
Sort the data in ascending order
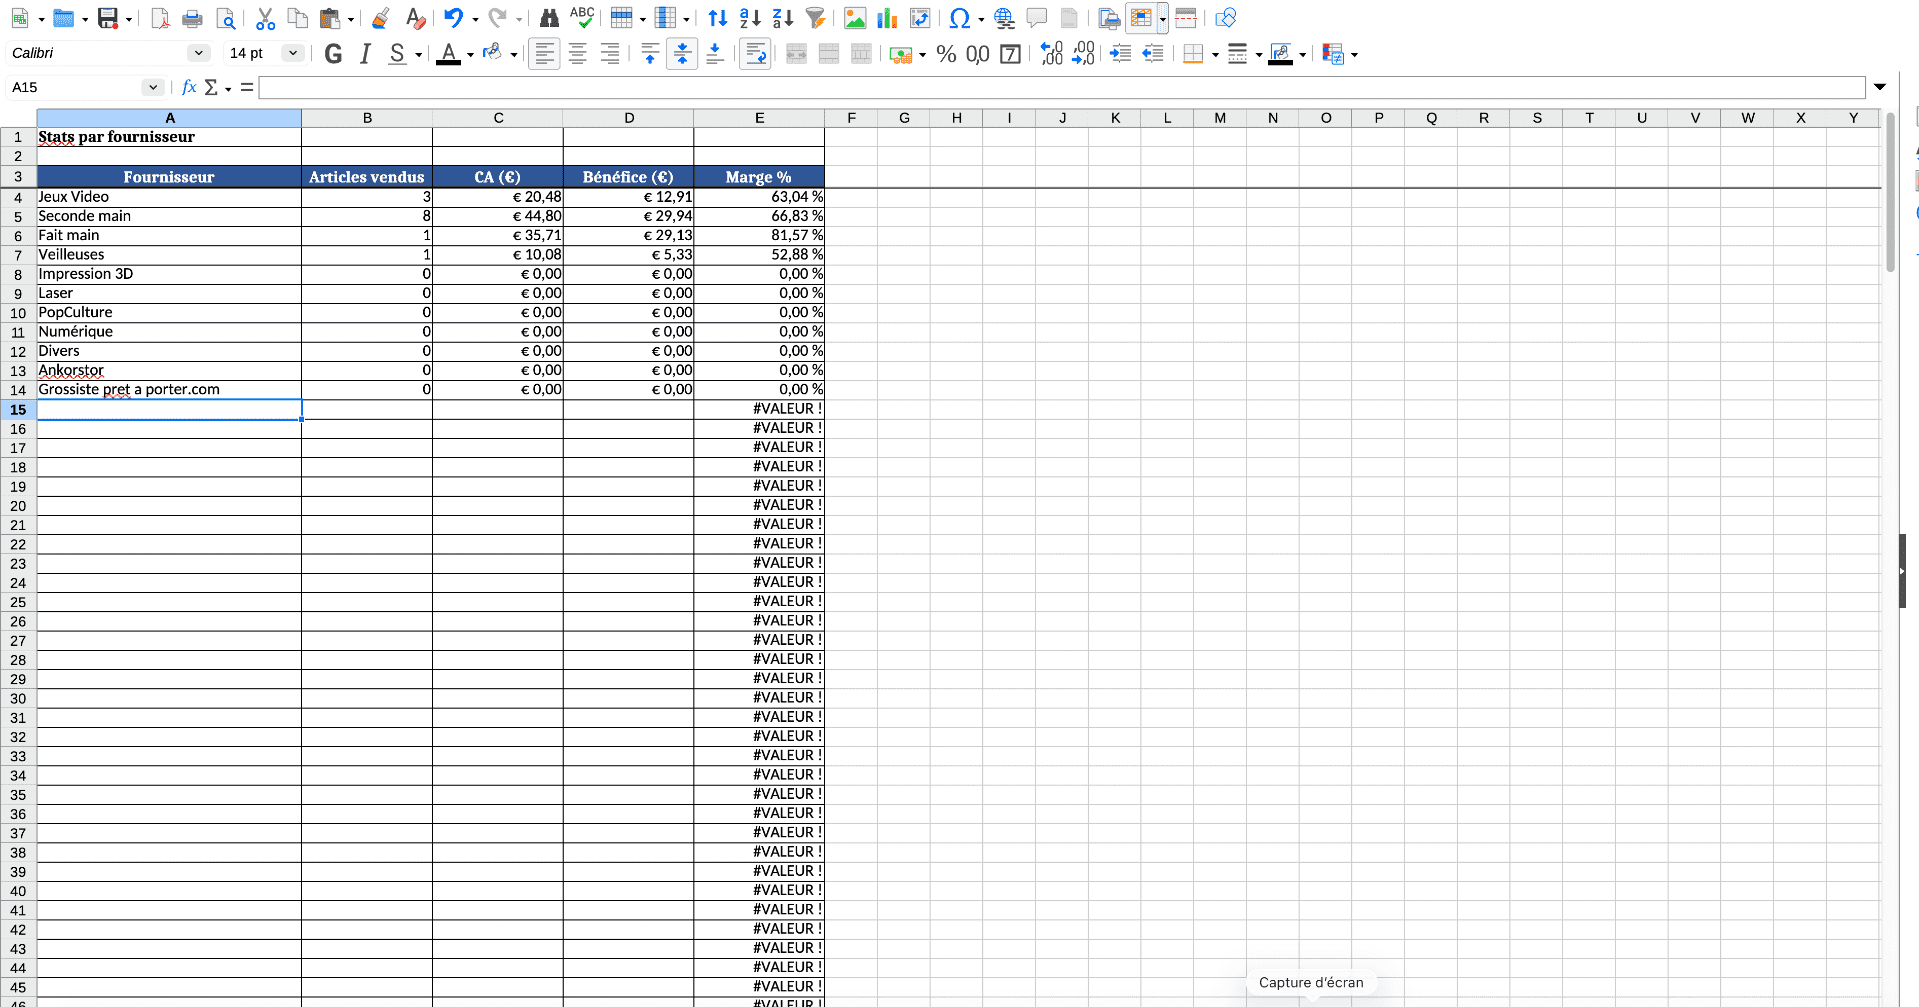click(750, 18)
